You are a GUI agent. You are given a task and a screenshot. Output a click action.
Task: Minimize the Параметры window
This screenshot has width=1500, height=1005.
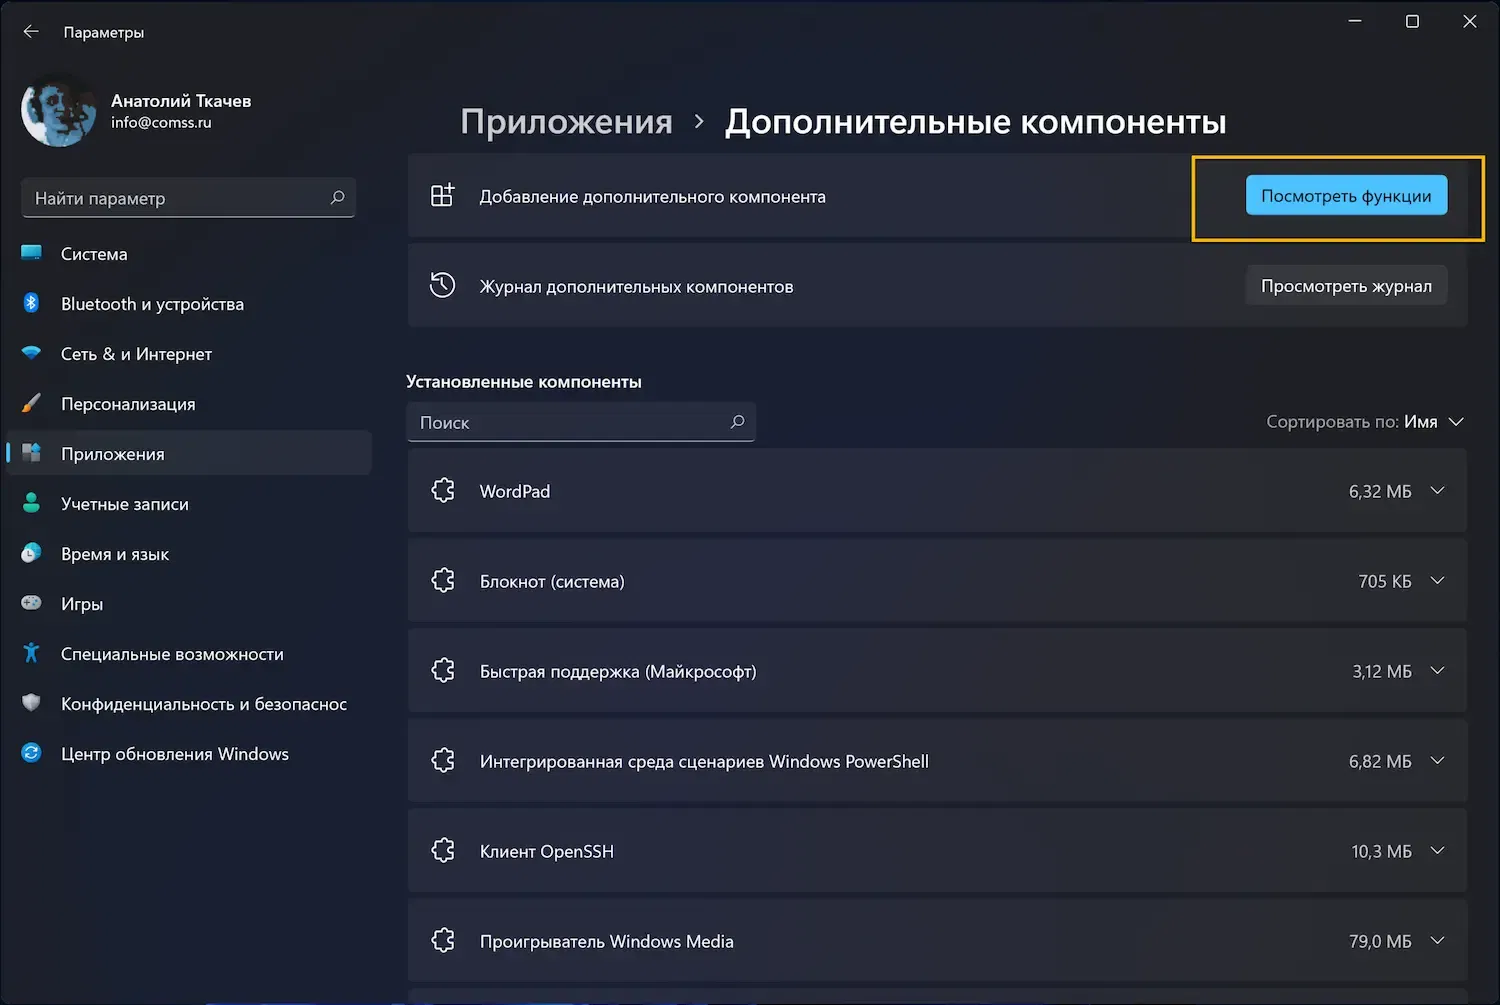point(1355,21)
